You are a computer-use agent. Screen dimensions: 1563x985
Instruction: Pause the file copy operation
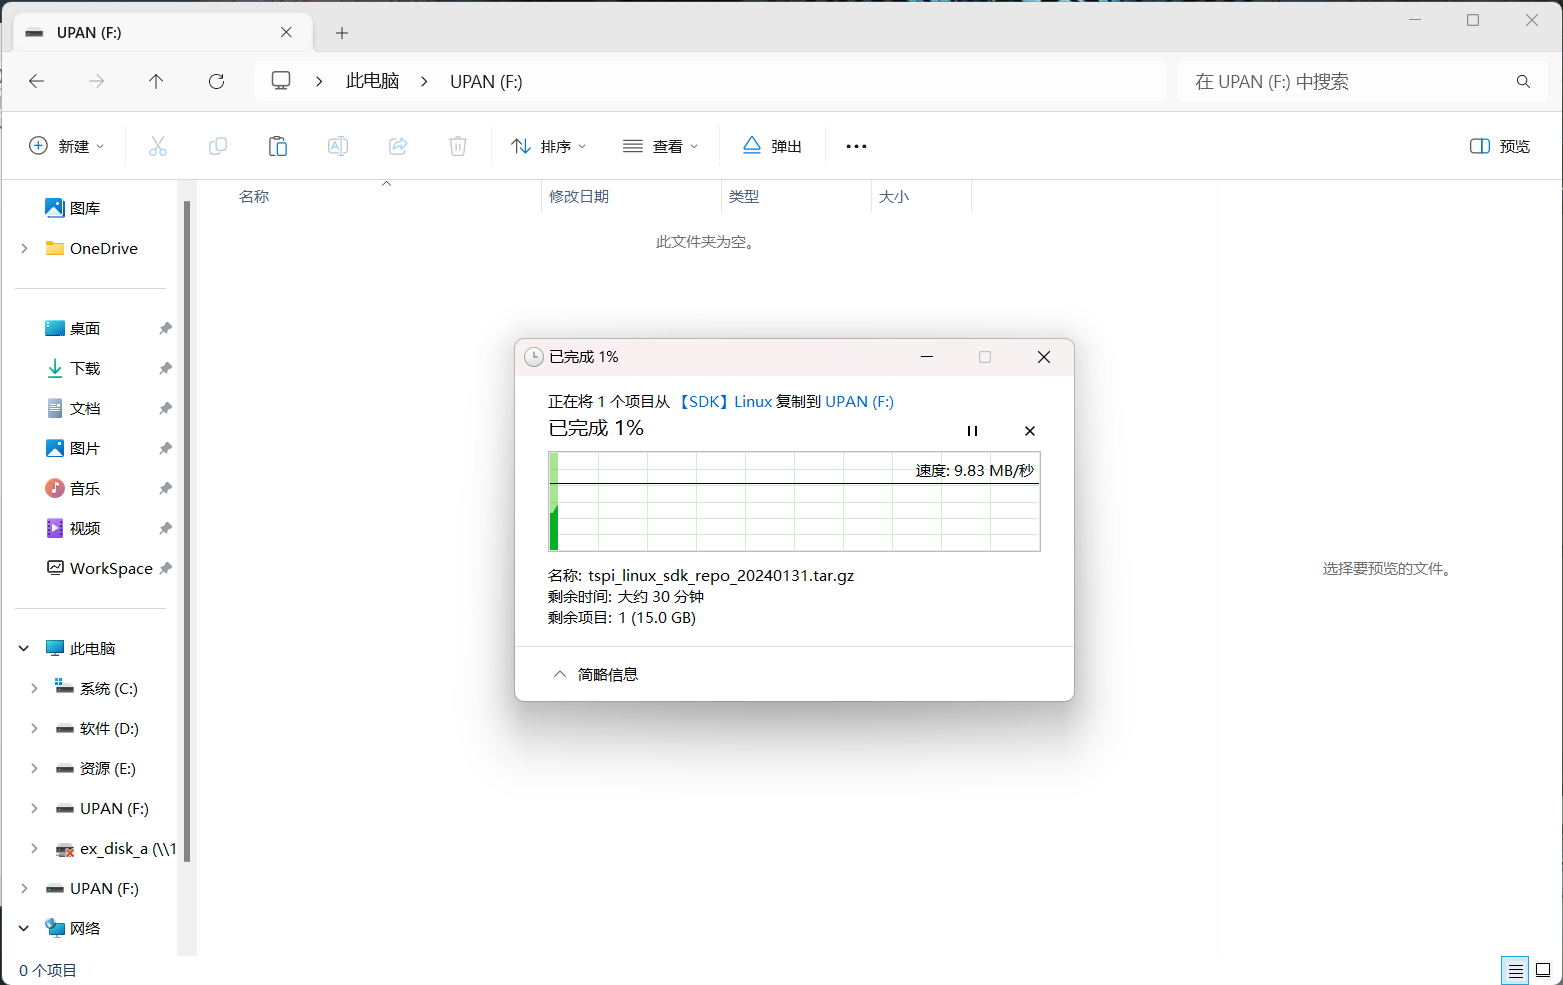pos(972,431)
